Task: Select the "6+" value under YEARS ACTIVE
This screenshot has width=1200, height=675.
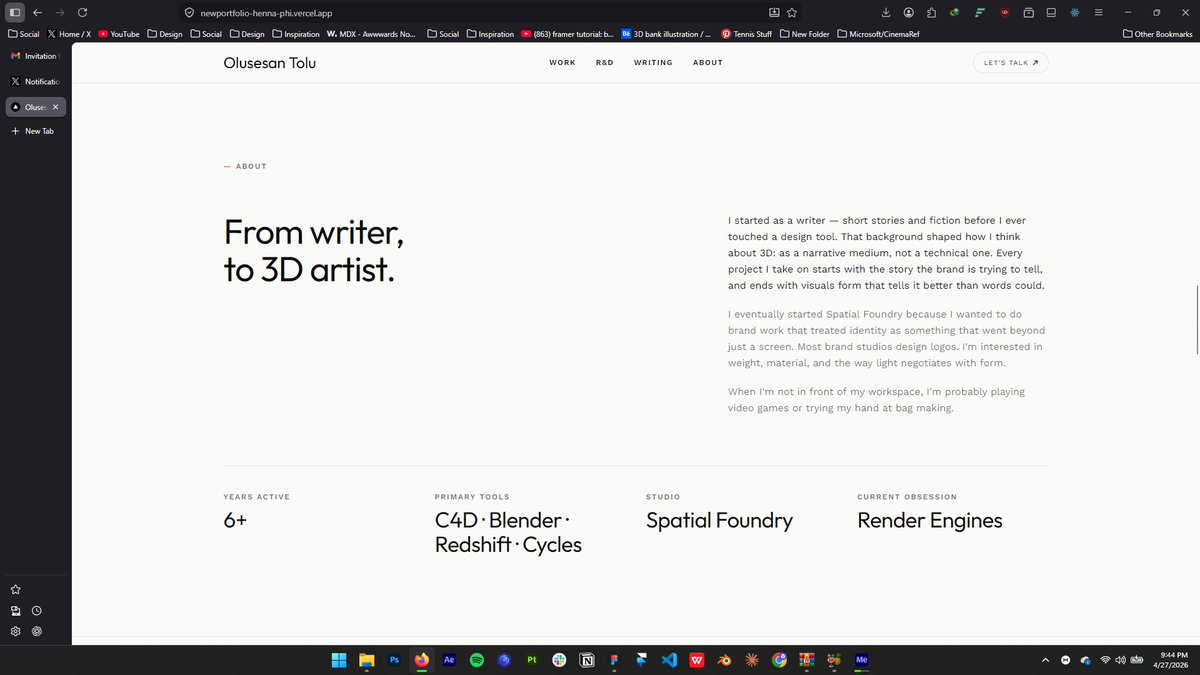Action: pos(235,520)
